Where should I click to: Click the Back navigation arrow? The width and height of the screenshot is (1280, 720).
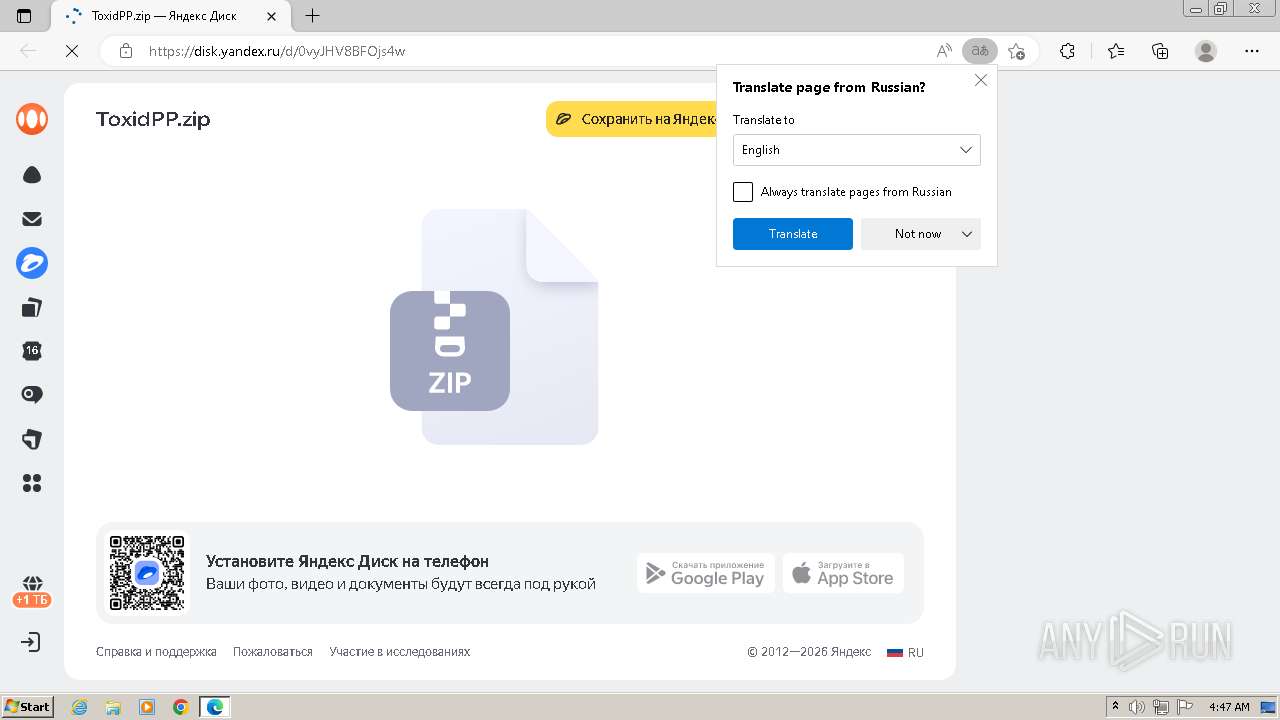click(28, 51)
